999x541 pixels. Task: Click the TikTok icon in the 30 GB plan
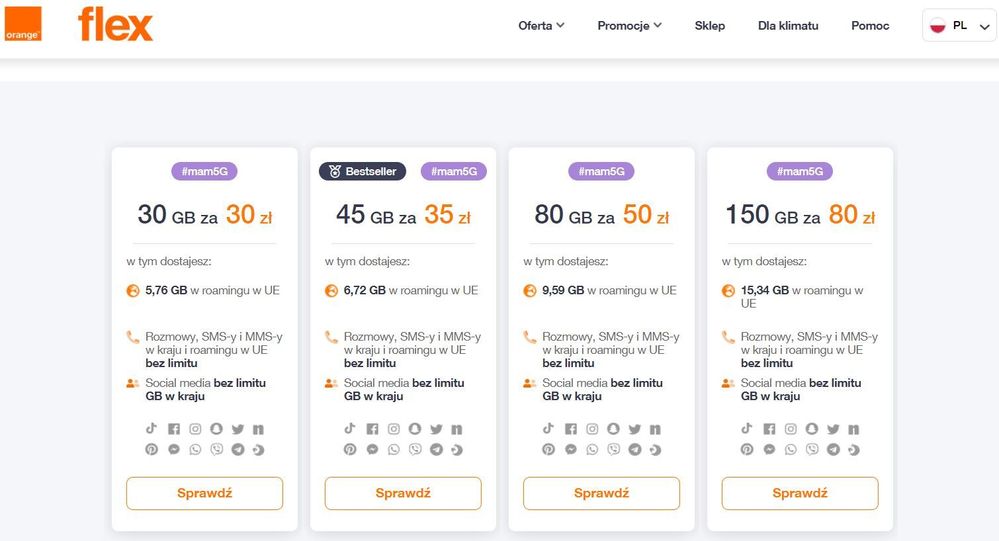click(x=152, y=429)
